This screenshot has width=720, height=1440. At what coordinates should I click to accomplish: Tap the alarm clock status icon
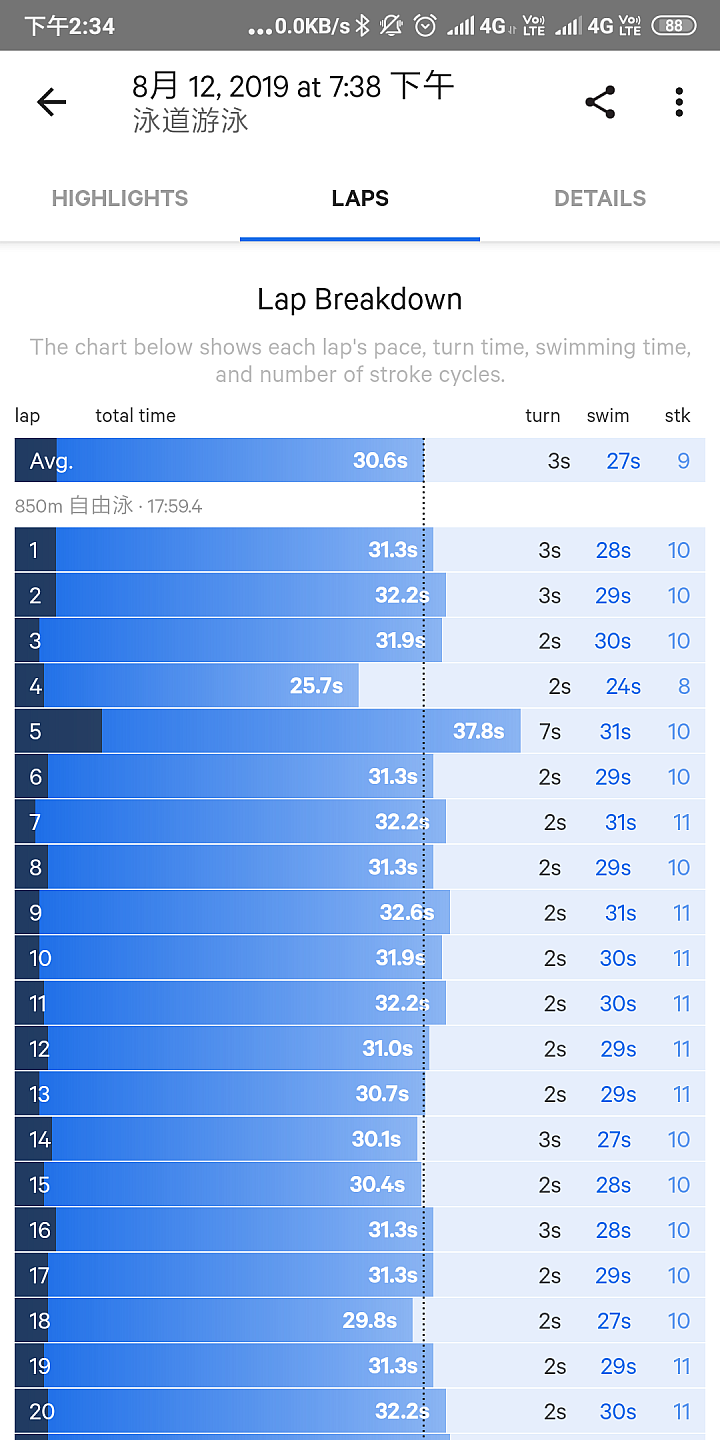click(x=425, y=26)
